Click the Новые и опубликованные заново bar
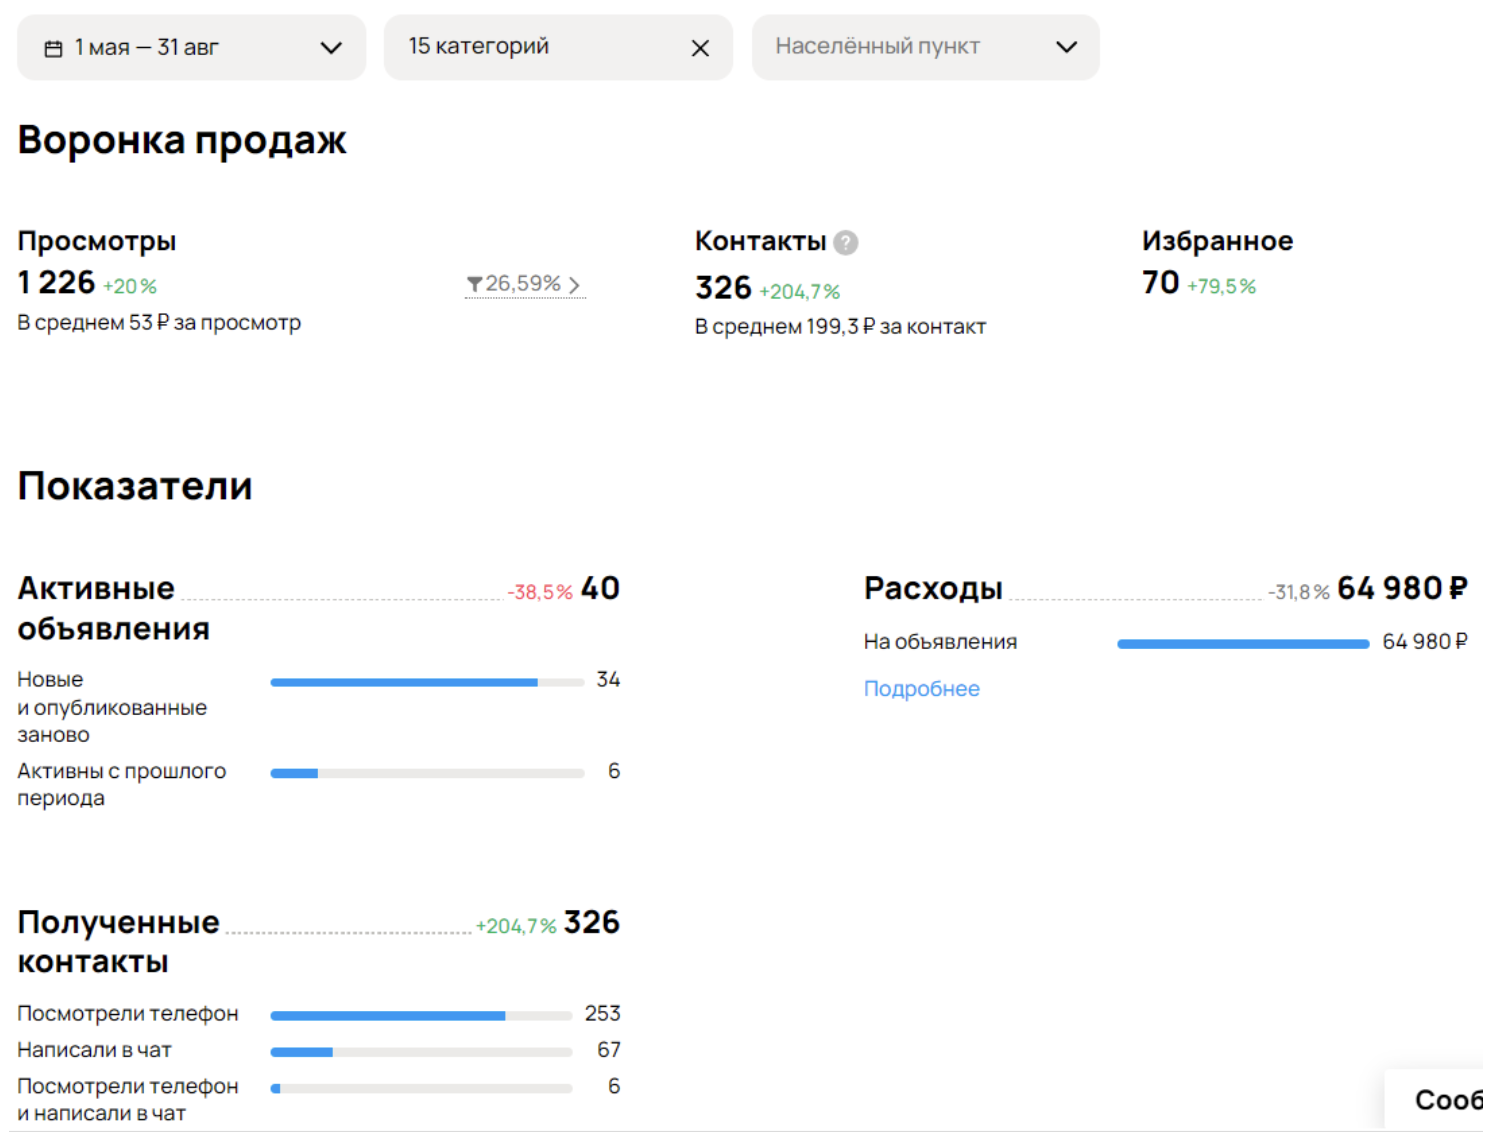1504x1134 pixels. tap(427, 682)
